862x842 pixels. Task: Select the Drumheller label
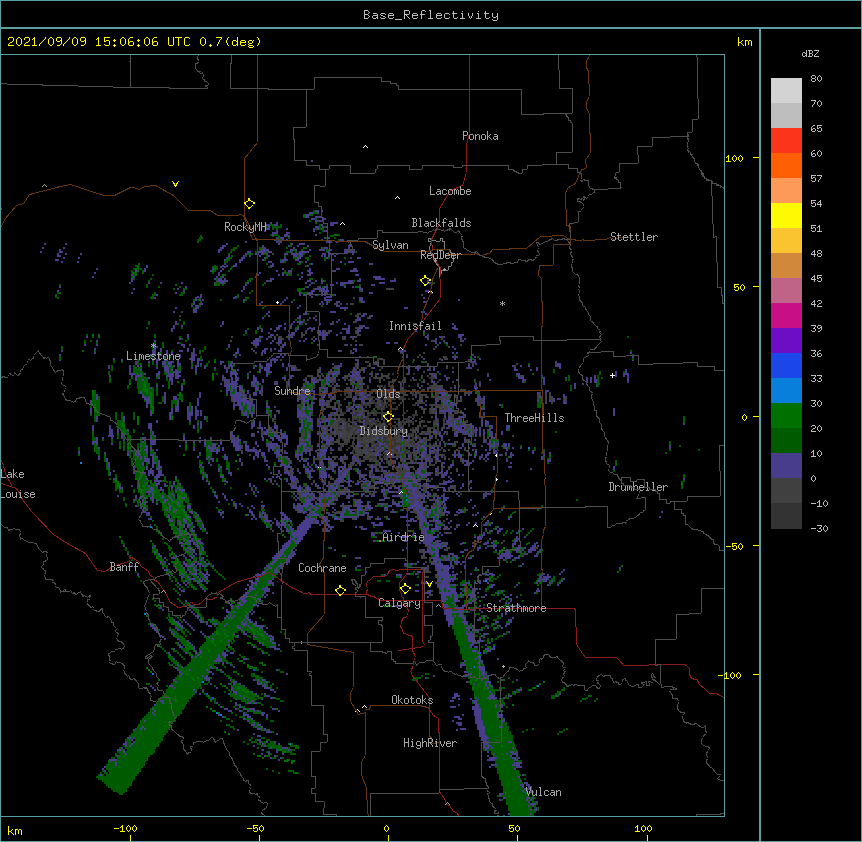638,487
